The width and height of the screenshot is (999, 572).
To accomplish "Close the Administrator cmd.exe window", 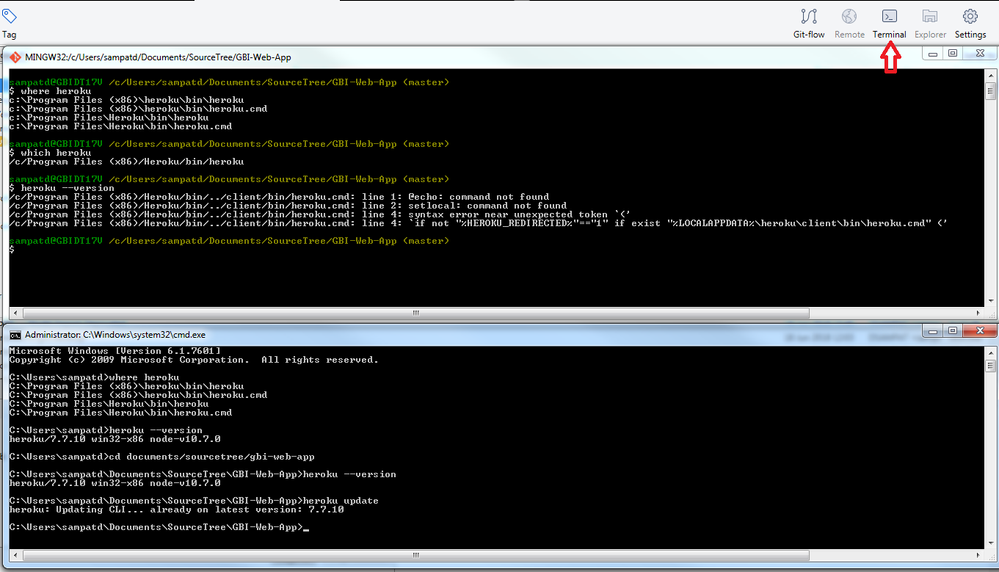I will tap(980, 331).
